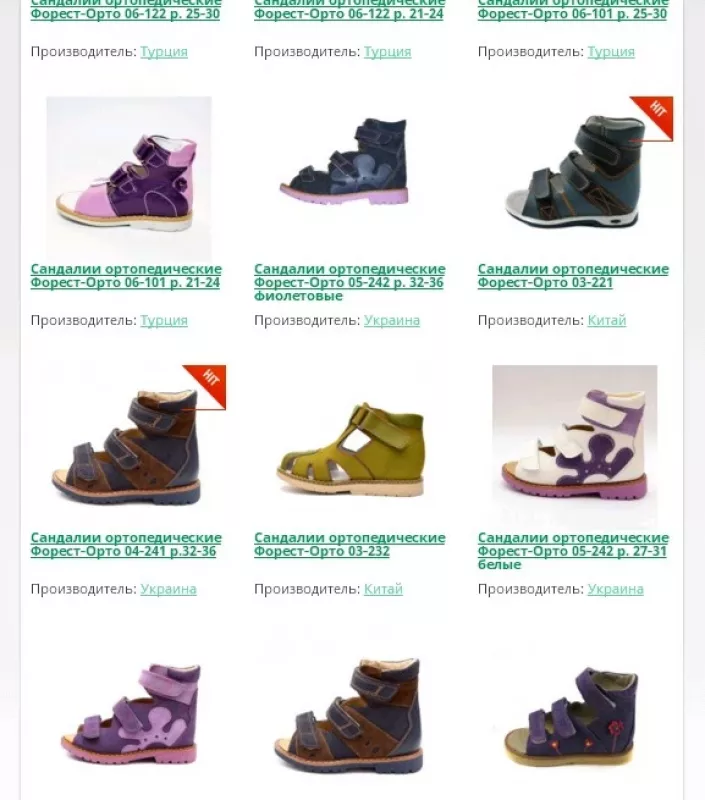Open the 05-242 р. 27-31 белые sandals link
The height and width of the screenshot is (800, 705).
click(x=573, y=551)
